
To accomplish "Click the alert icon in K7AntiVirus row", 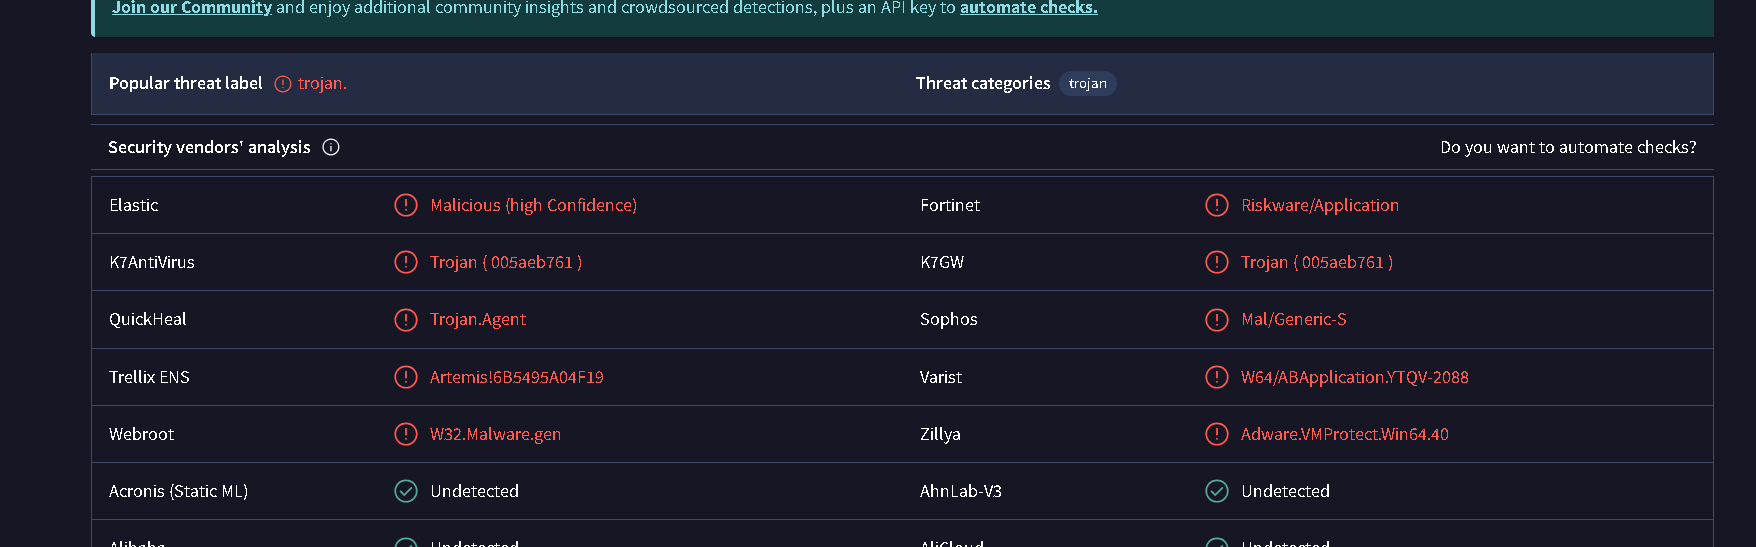I will tap(406, 262).
